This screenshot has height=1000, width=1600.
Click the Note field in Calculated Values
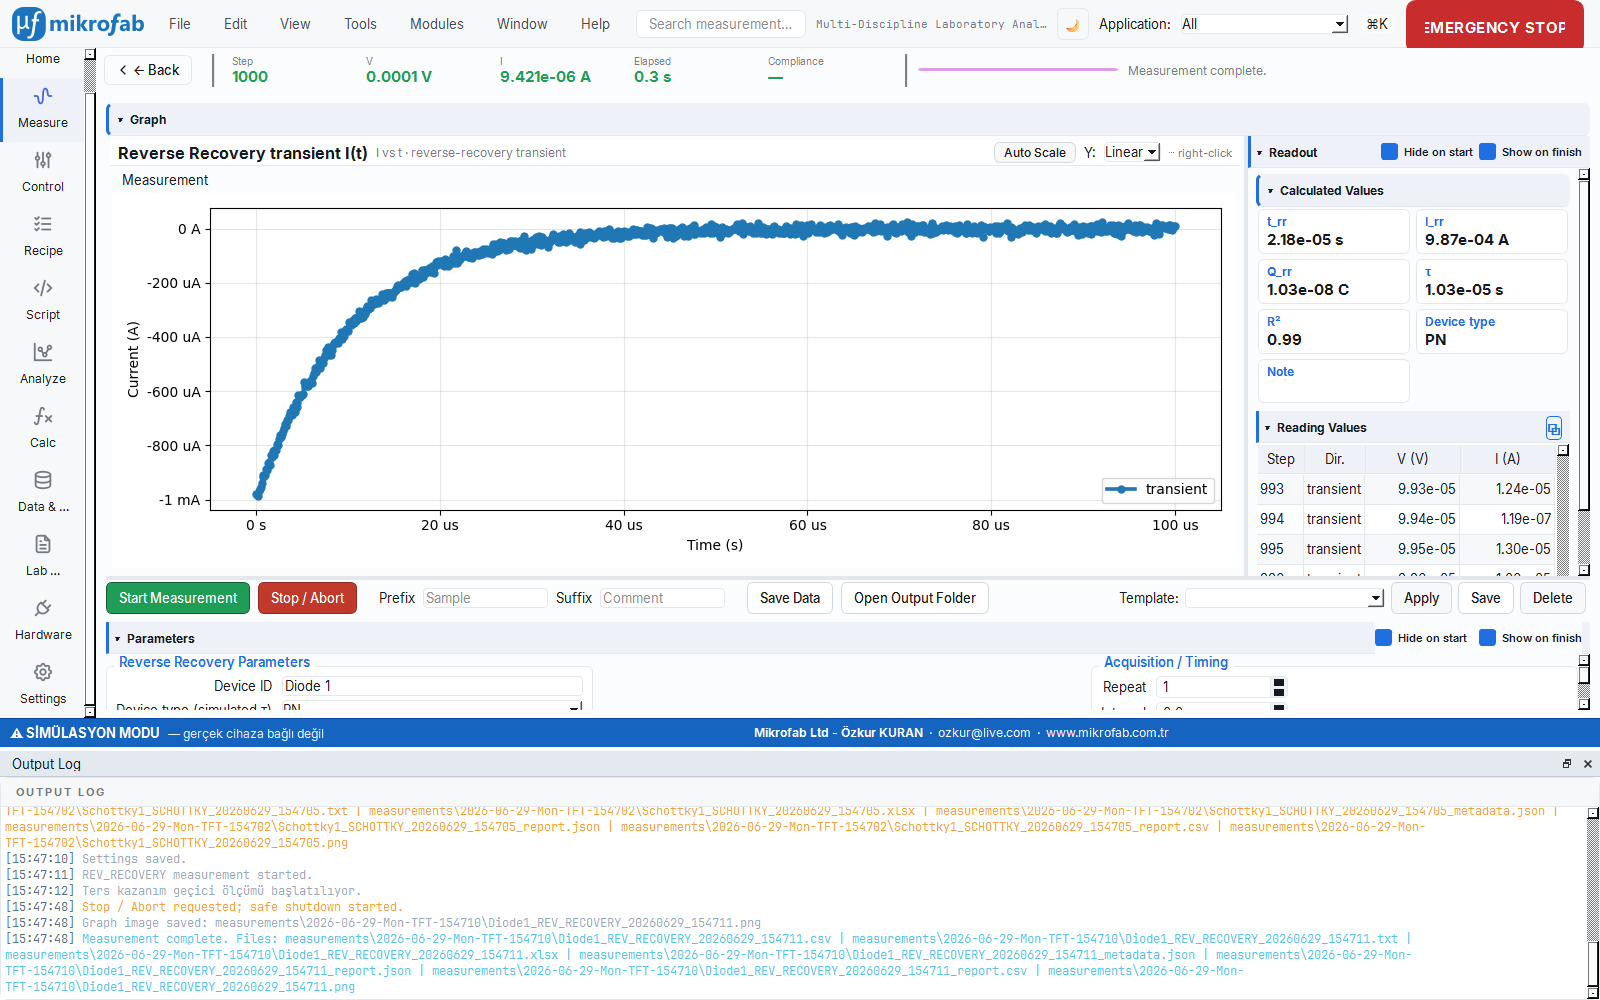tap(1333, 381)
